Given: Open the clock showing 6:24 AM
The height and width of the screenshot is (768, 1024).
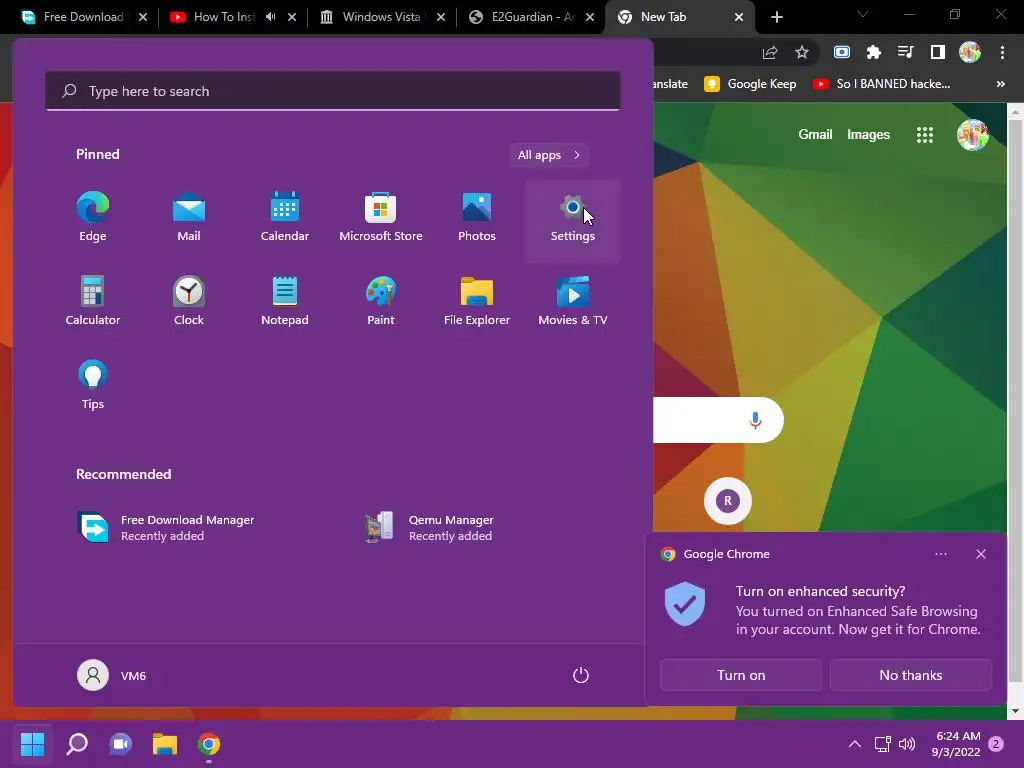Looking at the screenshot, I should [957, 744].
